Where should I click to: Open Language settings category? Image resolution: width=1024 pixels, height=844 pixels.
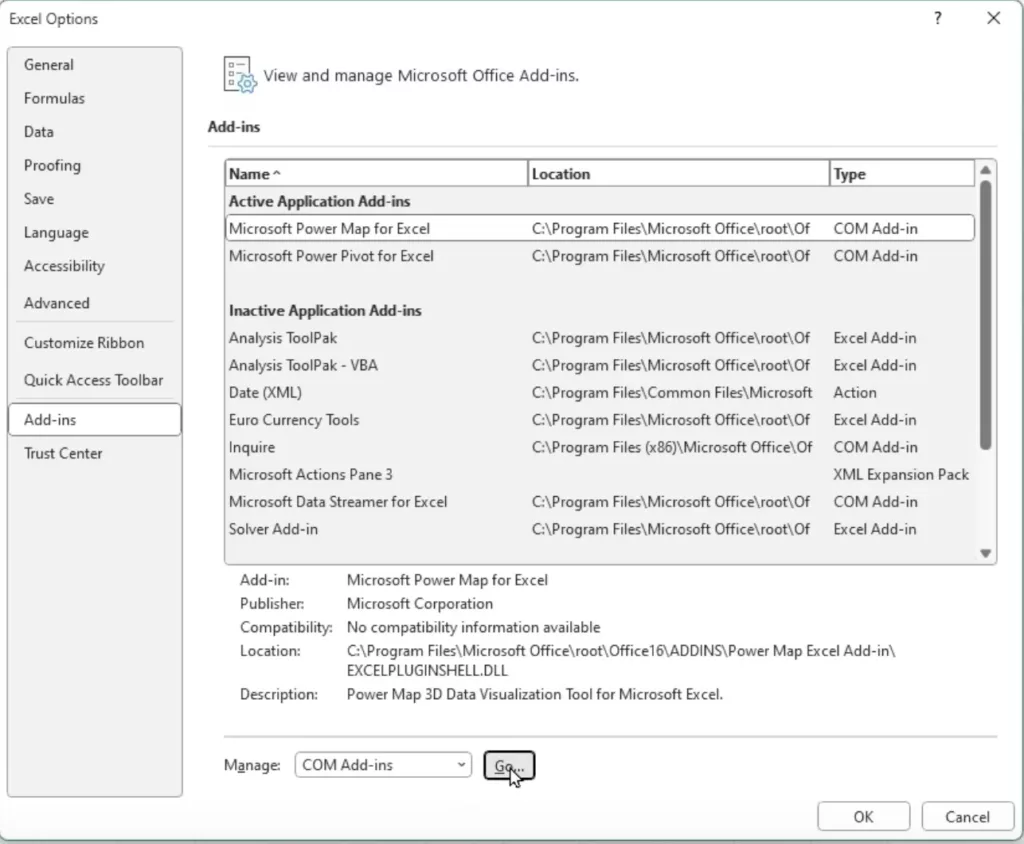coord(95,233)
